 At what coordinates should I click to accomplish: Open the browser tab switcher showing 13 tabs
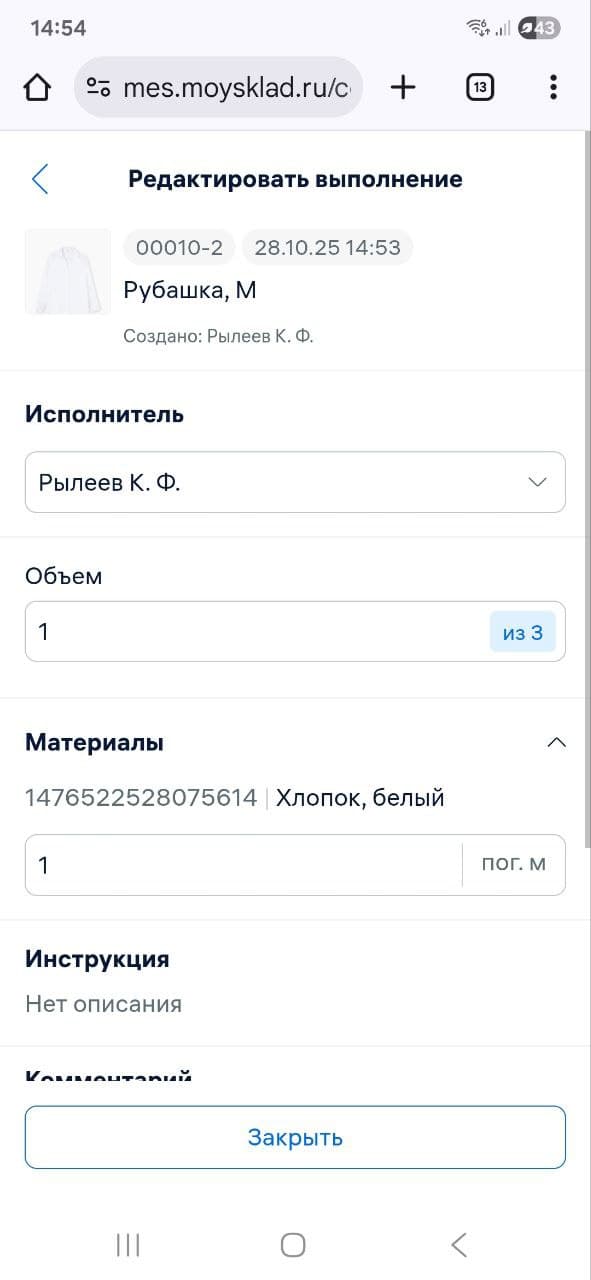click(479, 87)
